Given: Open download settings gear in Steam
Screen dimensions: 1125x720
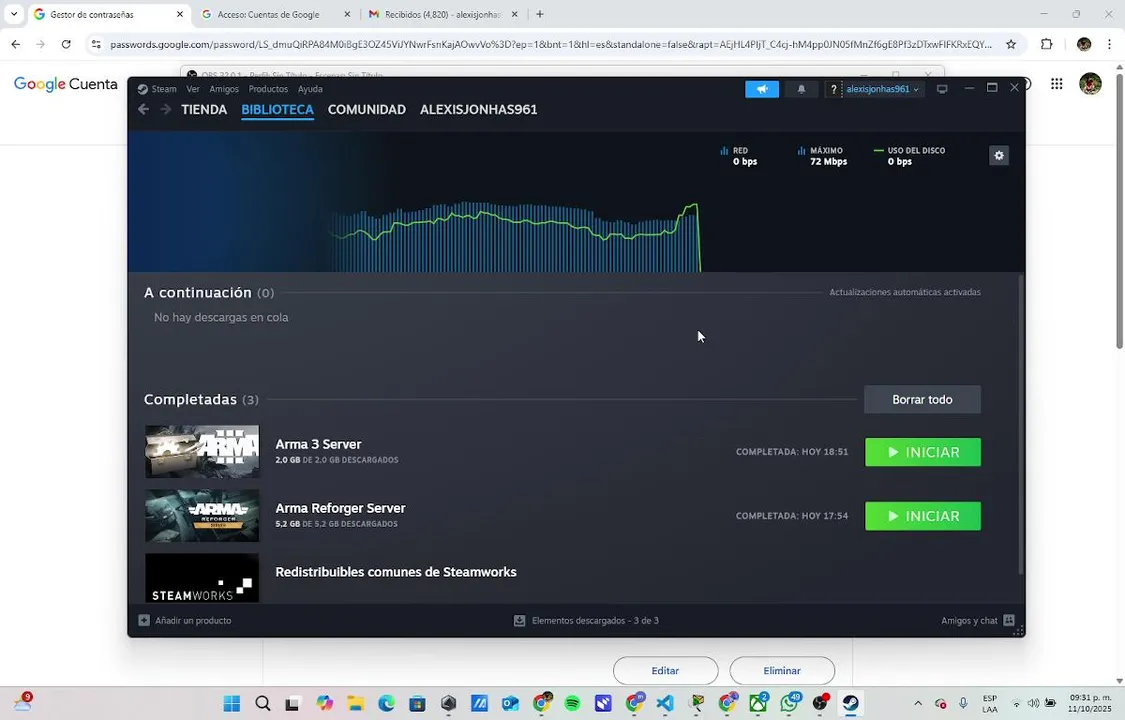Looking at the screenshot, I should (999, 156).
